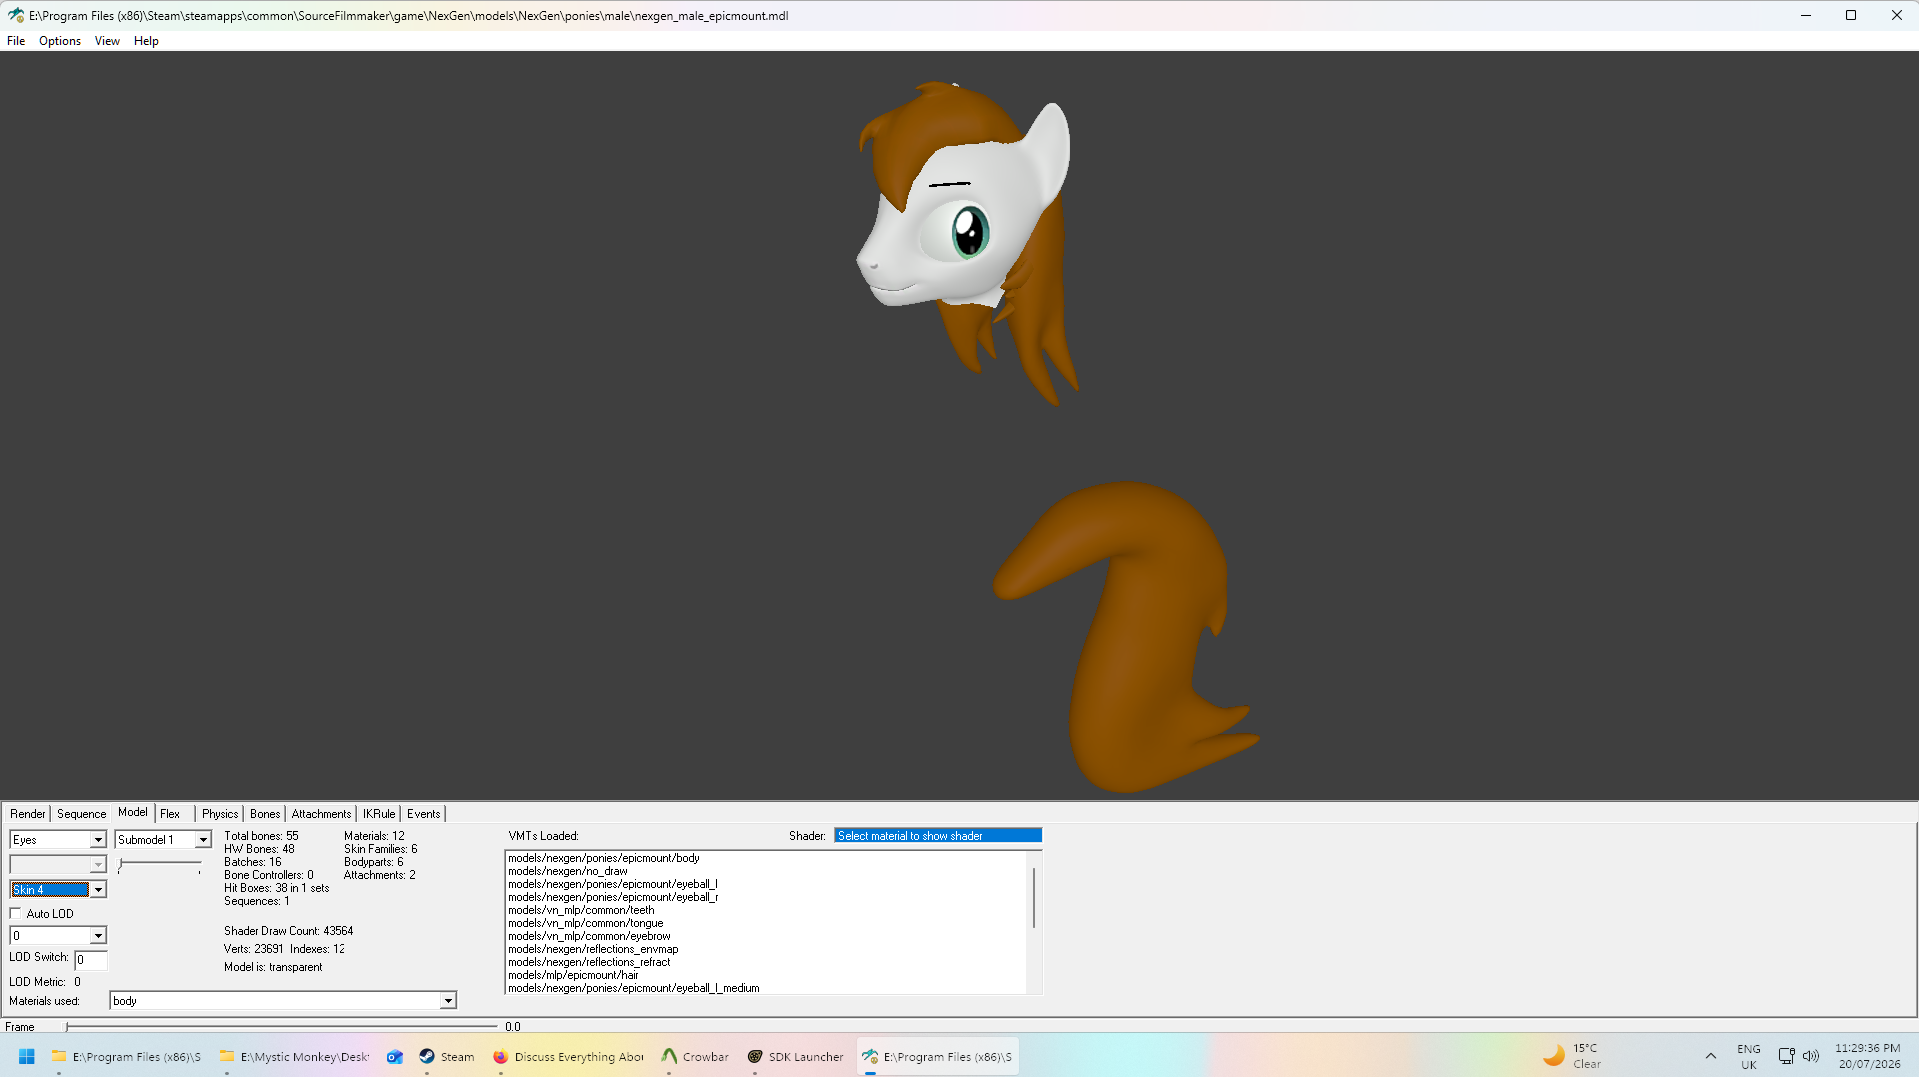Show hidden system tray icons

[x=1710, y=1056]
